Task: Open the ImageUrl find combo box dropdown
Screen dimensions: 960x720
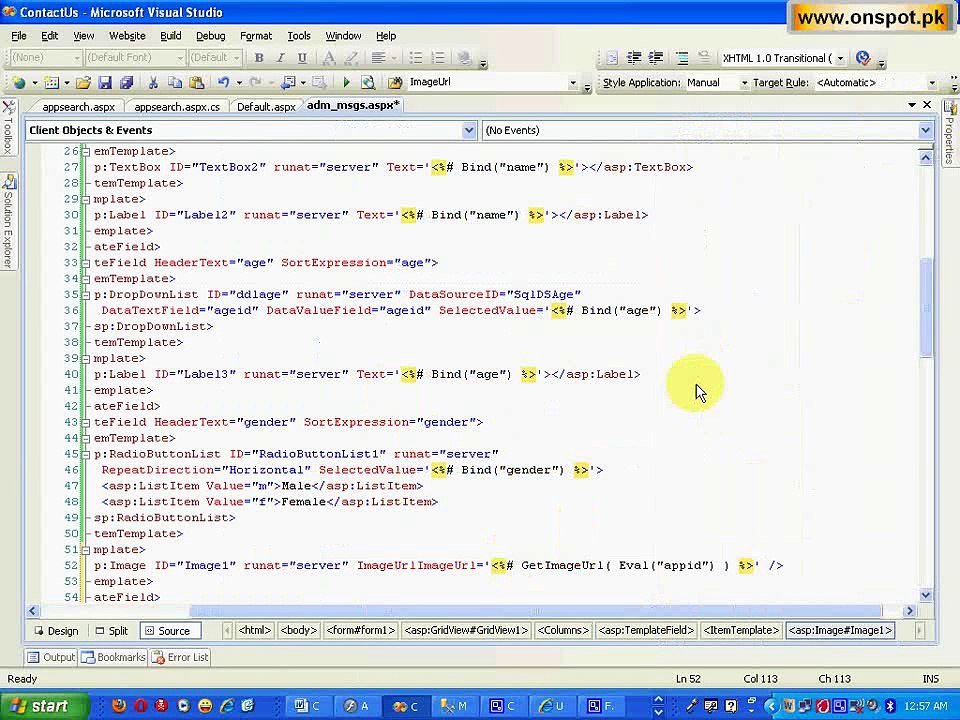Action: [573, 83]
